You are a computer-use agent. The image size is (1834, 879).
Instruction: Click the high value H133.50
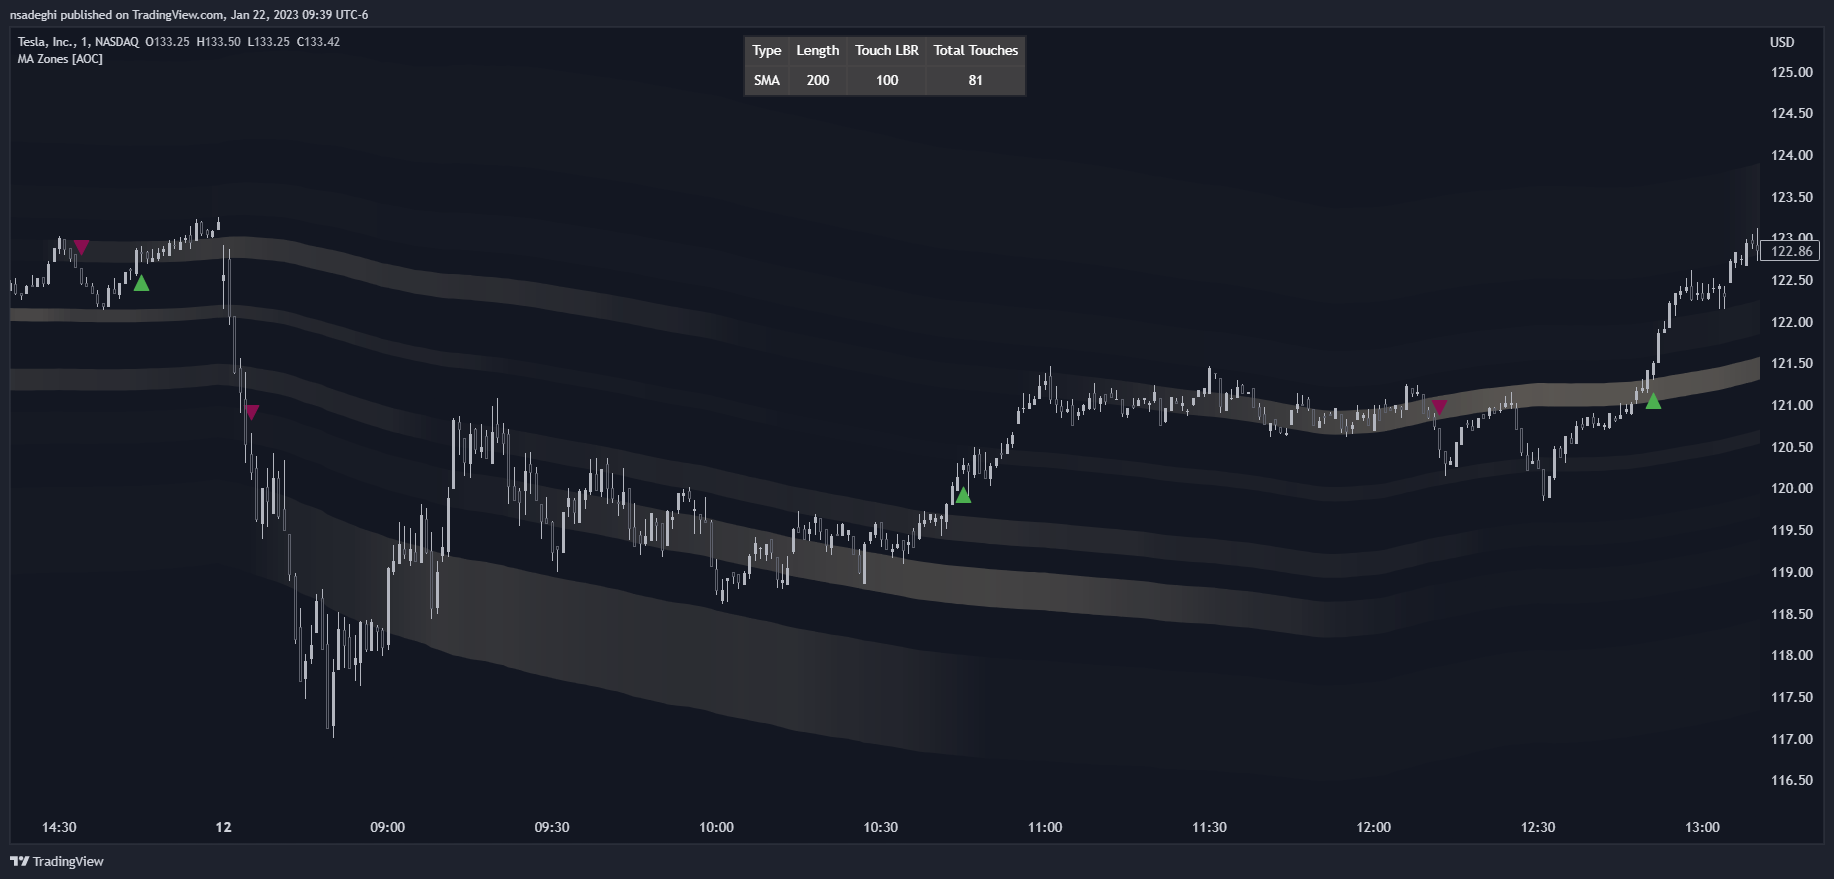coord(218,42)
